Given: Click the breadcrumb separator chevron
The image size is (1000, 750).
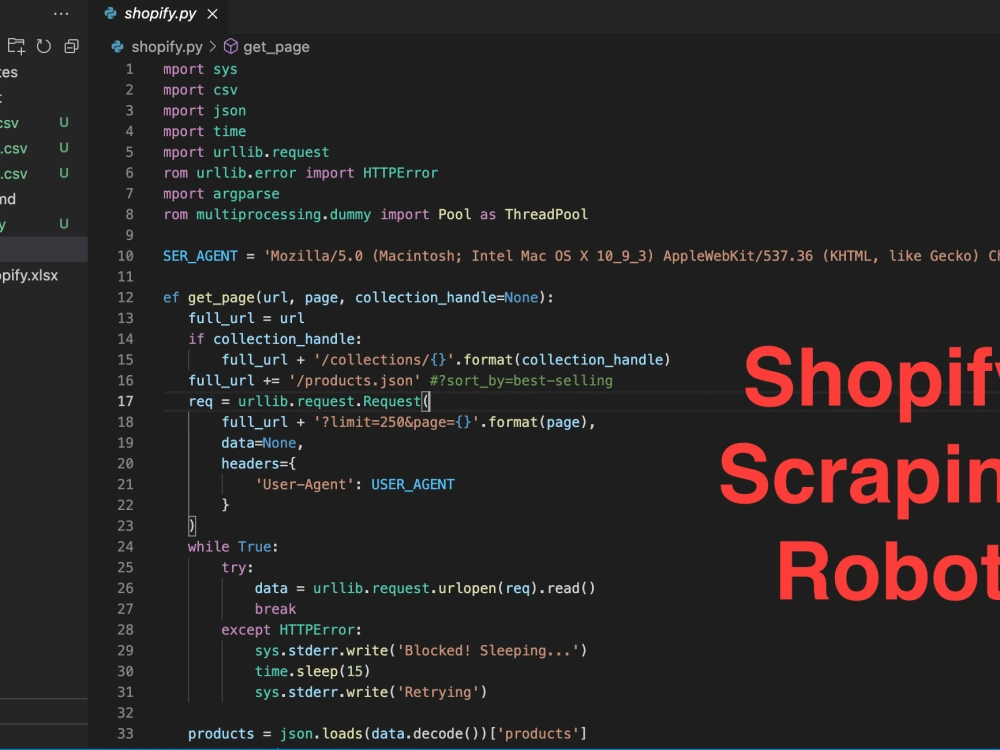Looking at the screenshot, I should 212,47.
